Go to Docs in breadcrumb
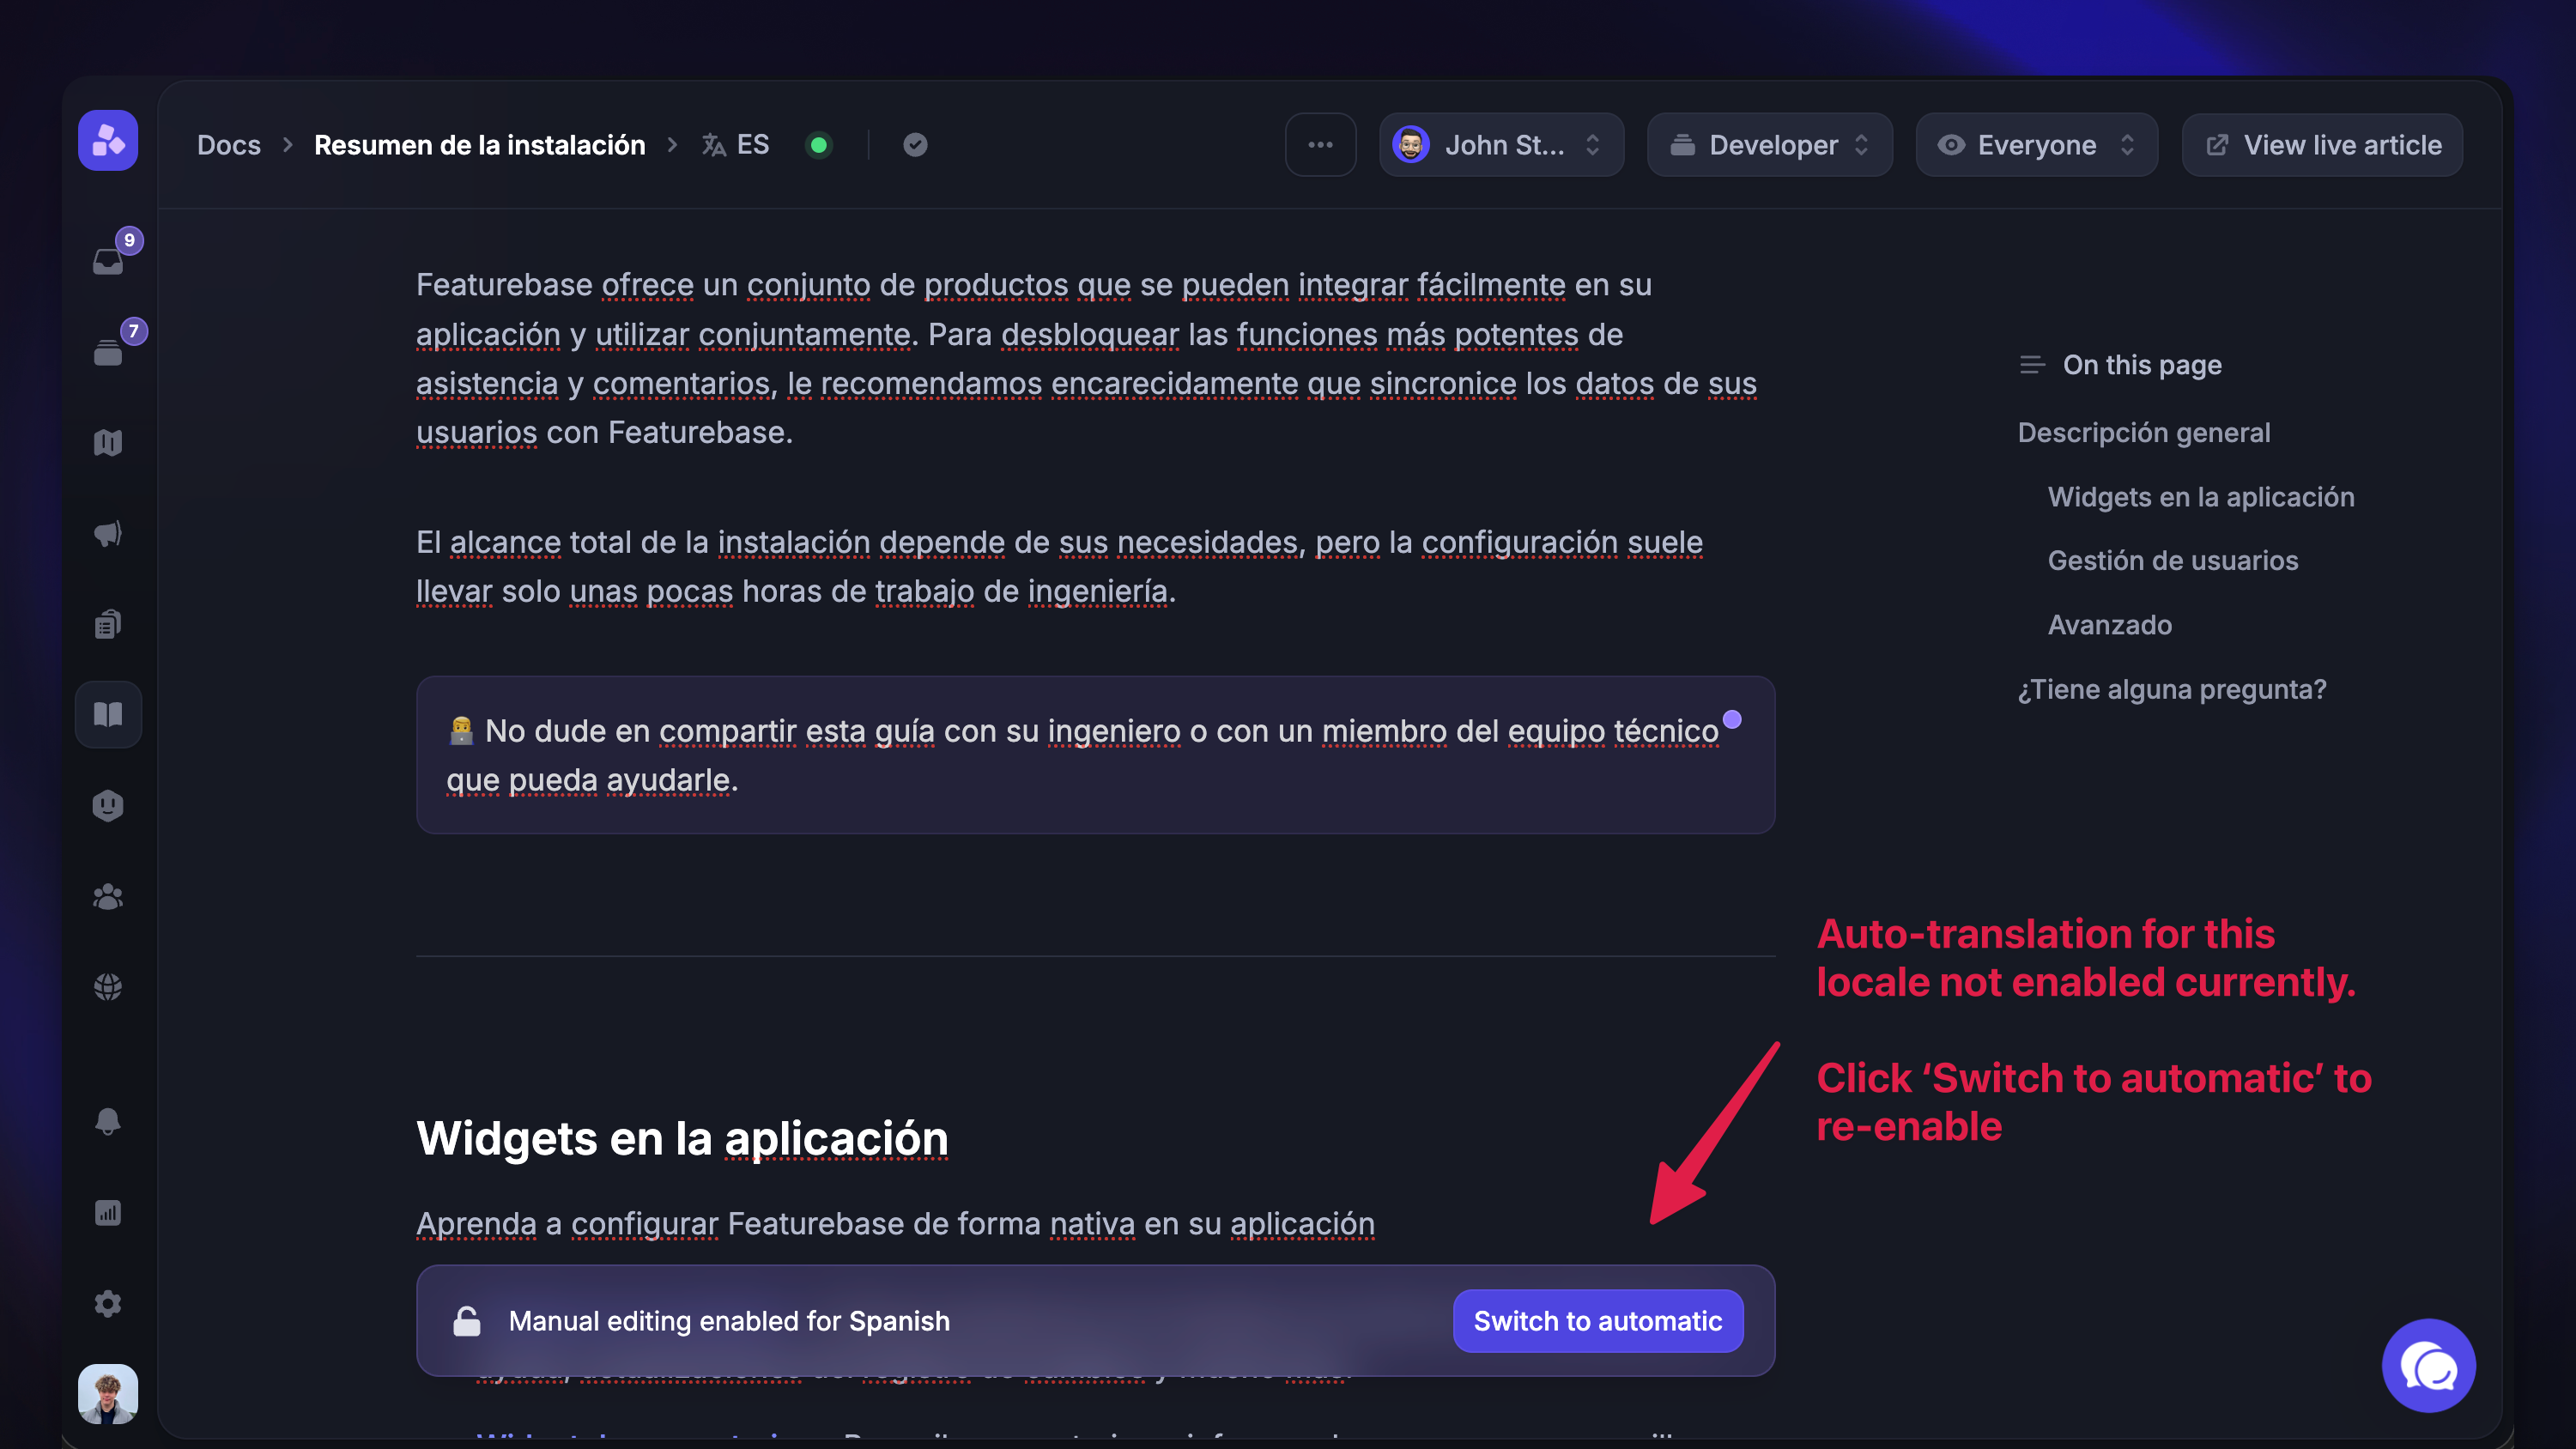Screen dimensions: 2576x1449 [x=229, y=145]
